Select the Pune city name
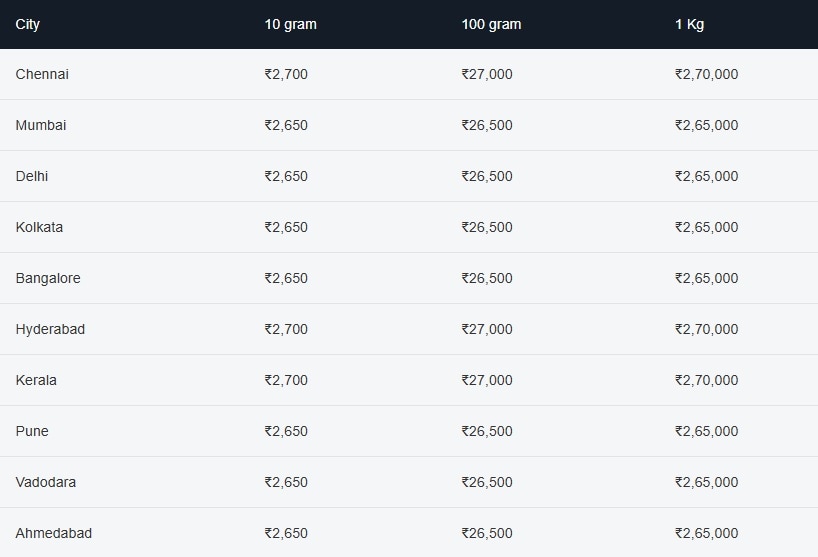 tap(32, 431)
